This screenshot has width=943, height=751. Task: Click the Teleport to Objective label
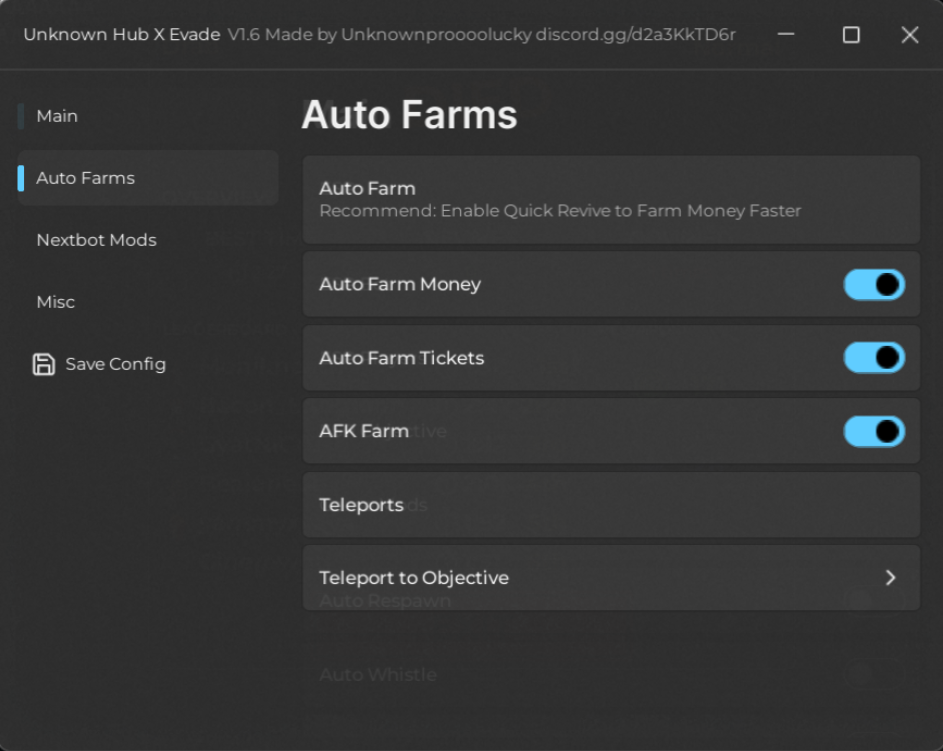[414, 578]
